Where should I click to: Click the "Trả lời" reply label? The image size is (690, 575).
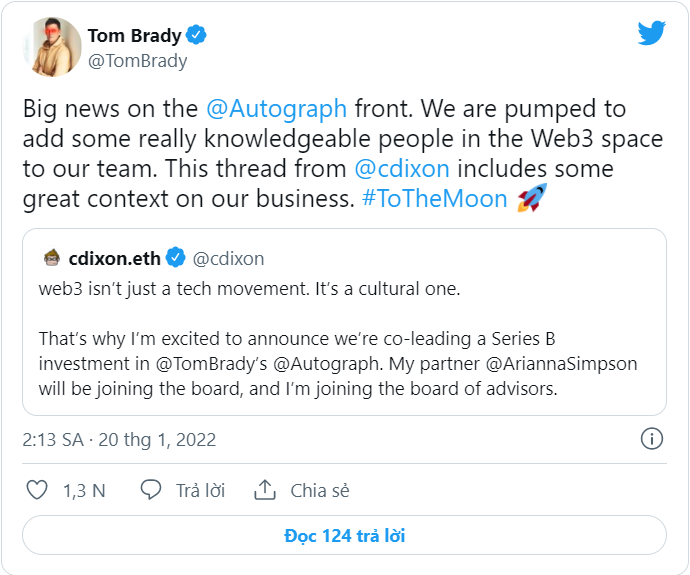(200, 490)
